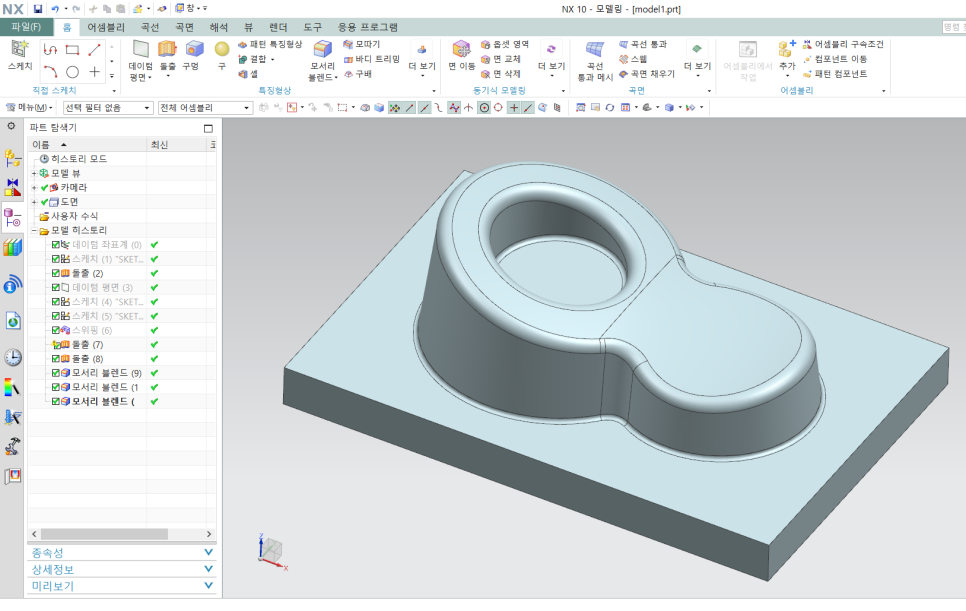
Task: Toggle checkbox for 데이텀 평면 (3)
Action: point(55,287)
